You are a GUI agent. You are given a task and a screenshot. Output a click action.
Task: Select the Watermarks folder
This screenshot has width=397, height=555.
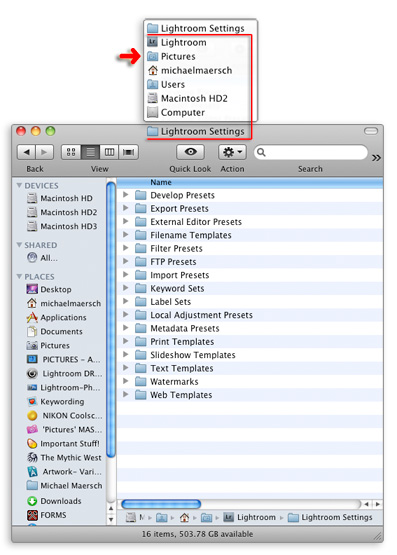pyautogui.click(x=250, y=382)
